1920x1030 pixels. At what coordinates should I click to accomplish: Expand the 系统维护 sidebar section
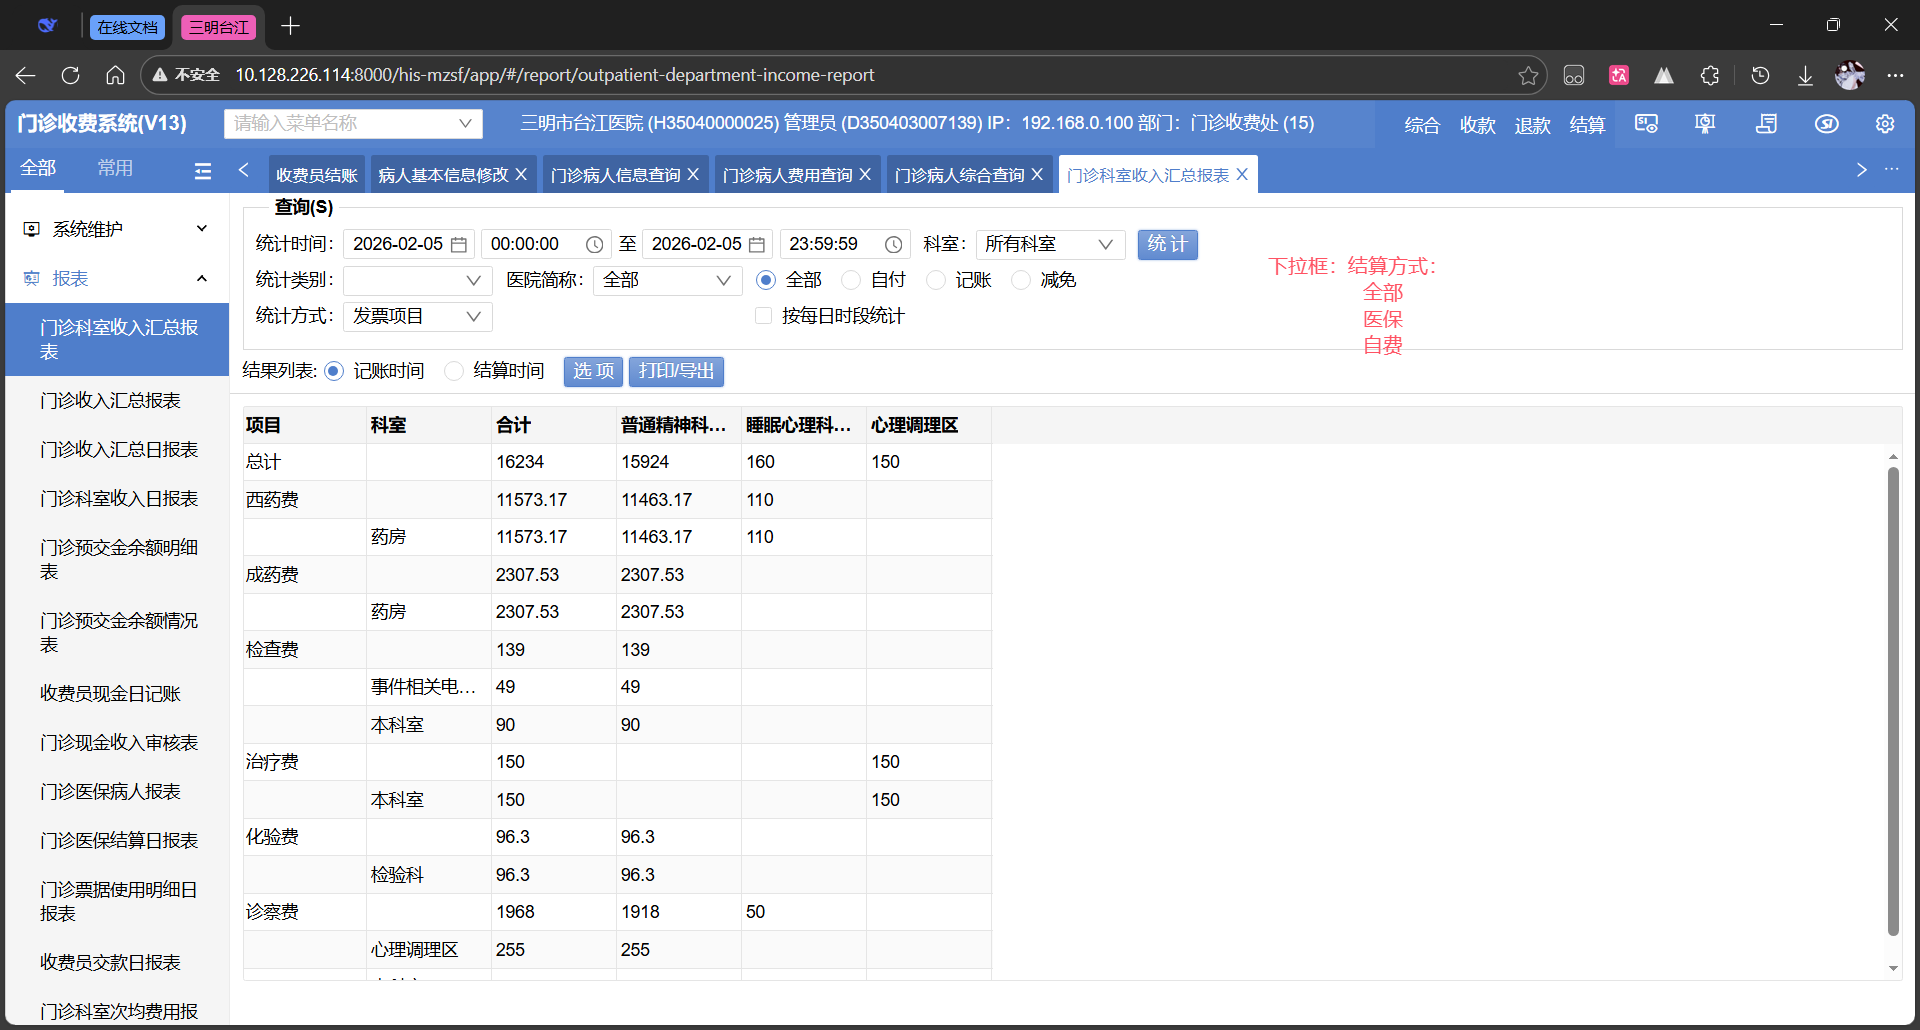[117, 229]
